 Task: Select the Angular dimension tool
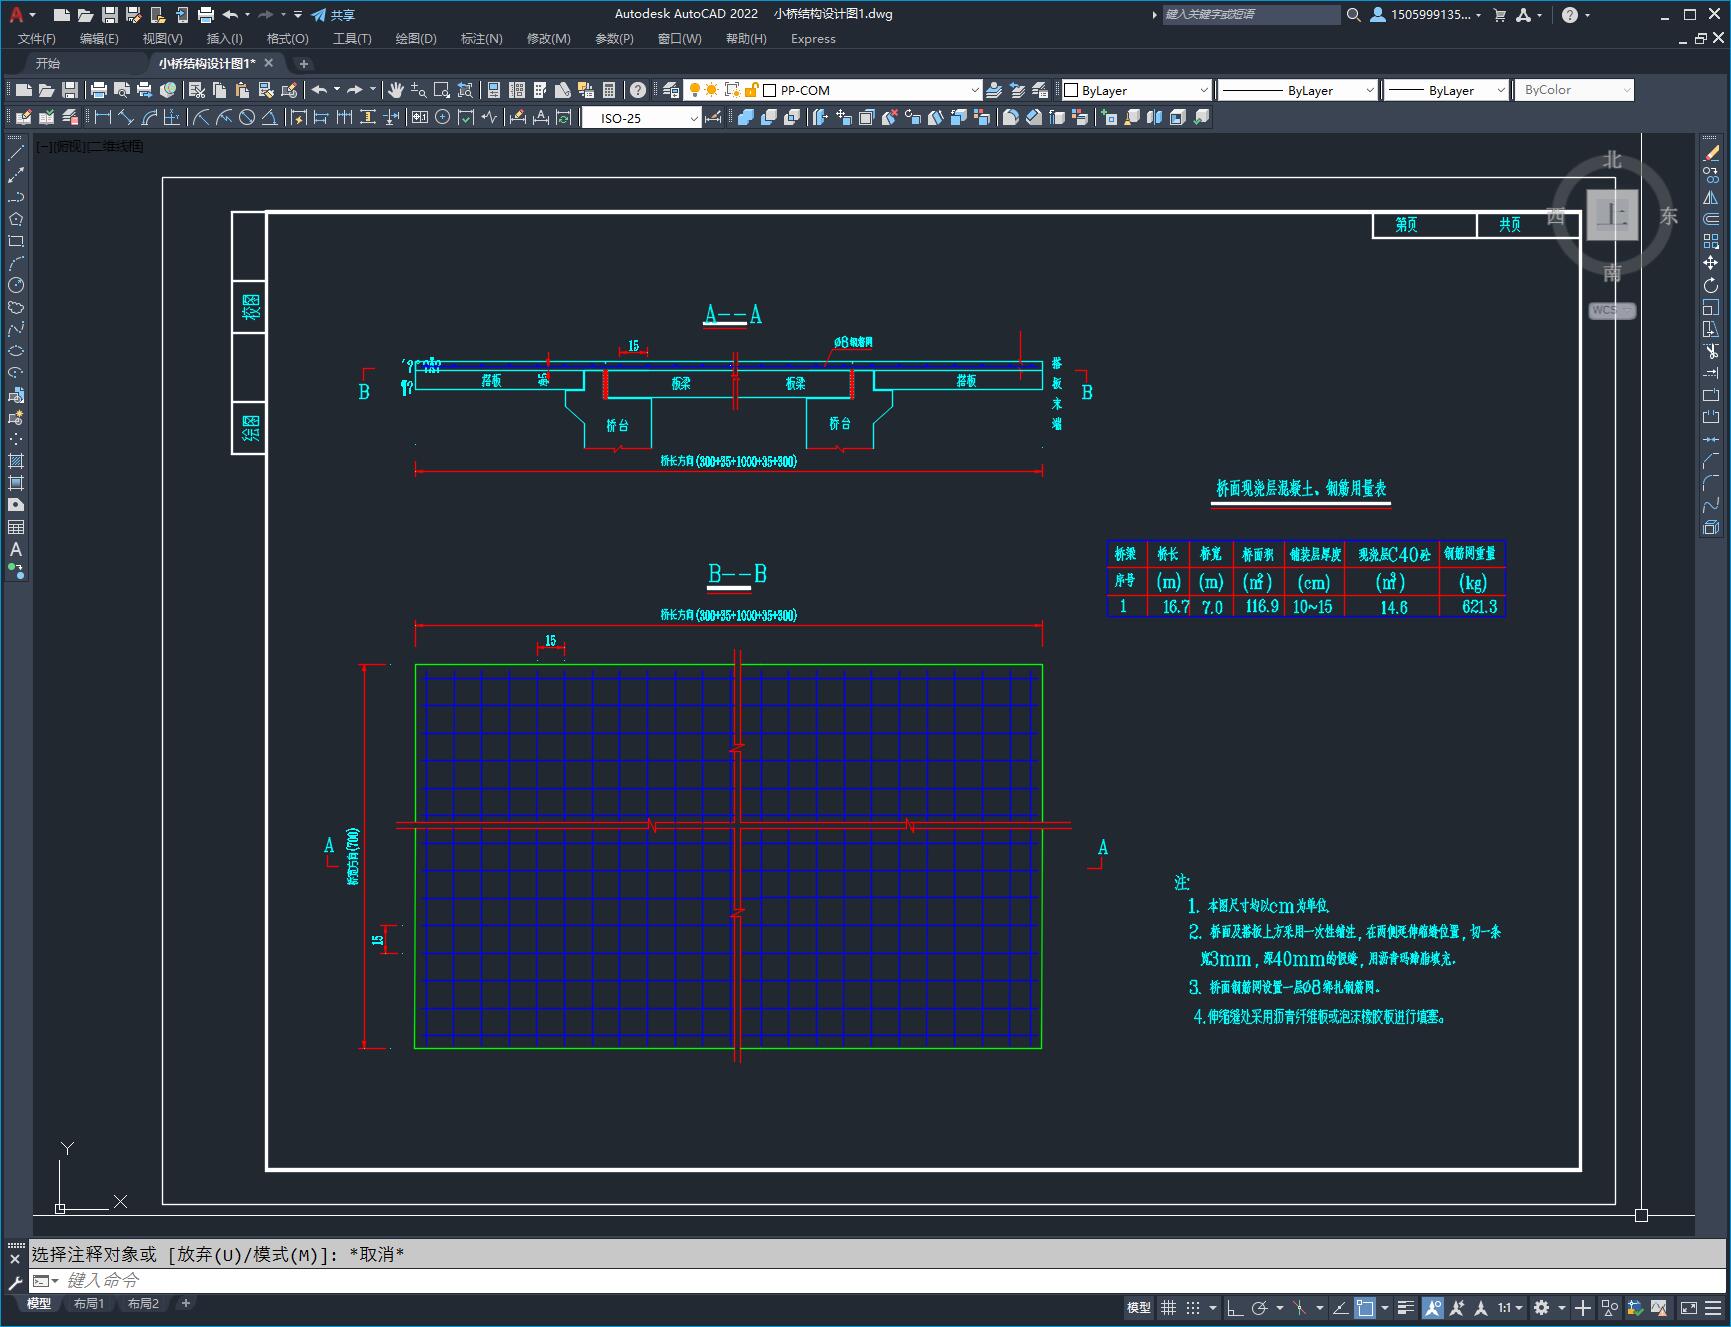click(x=270, y=118)
